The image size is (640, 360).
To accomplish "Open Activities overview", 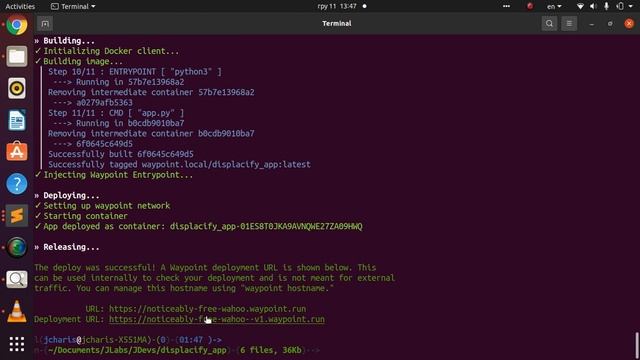I will [x=20, y=6].
